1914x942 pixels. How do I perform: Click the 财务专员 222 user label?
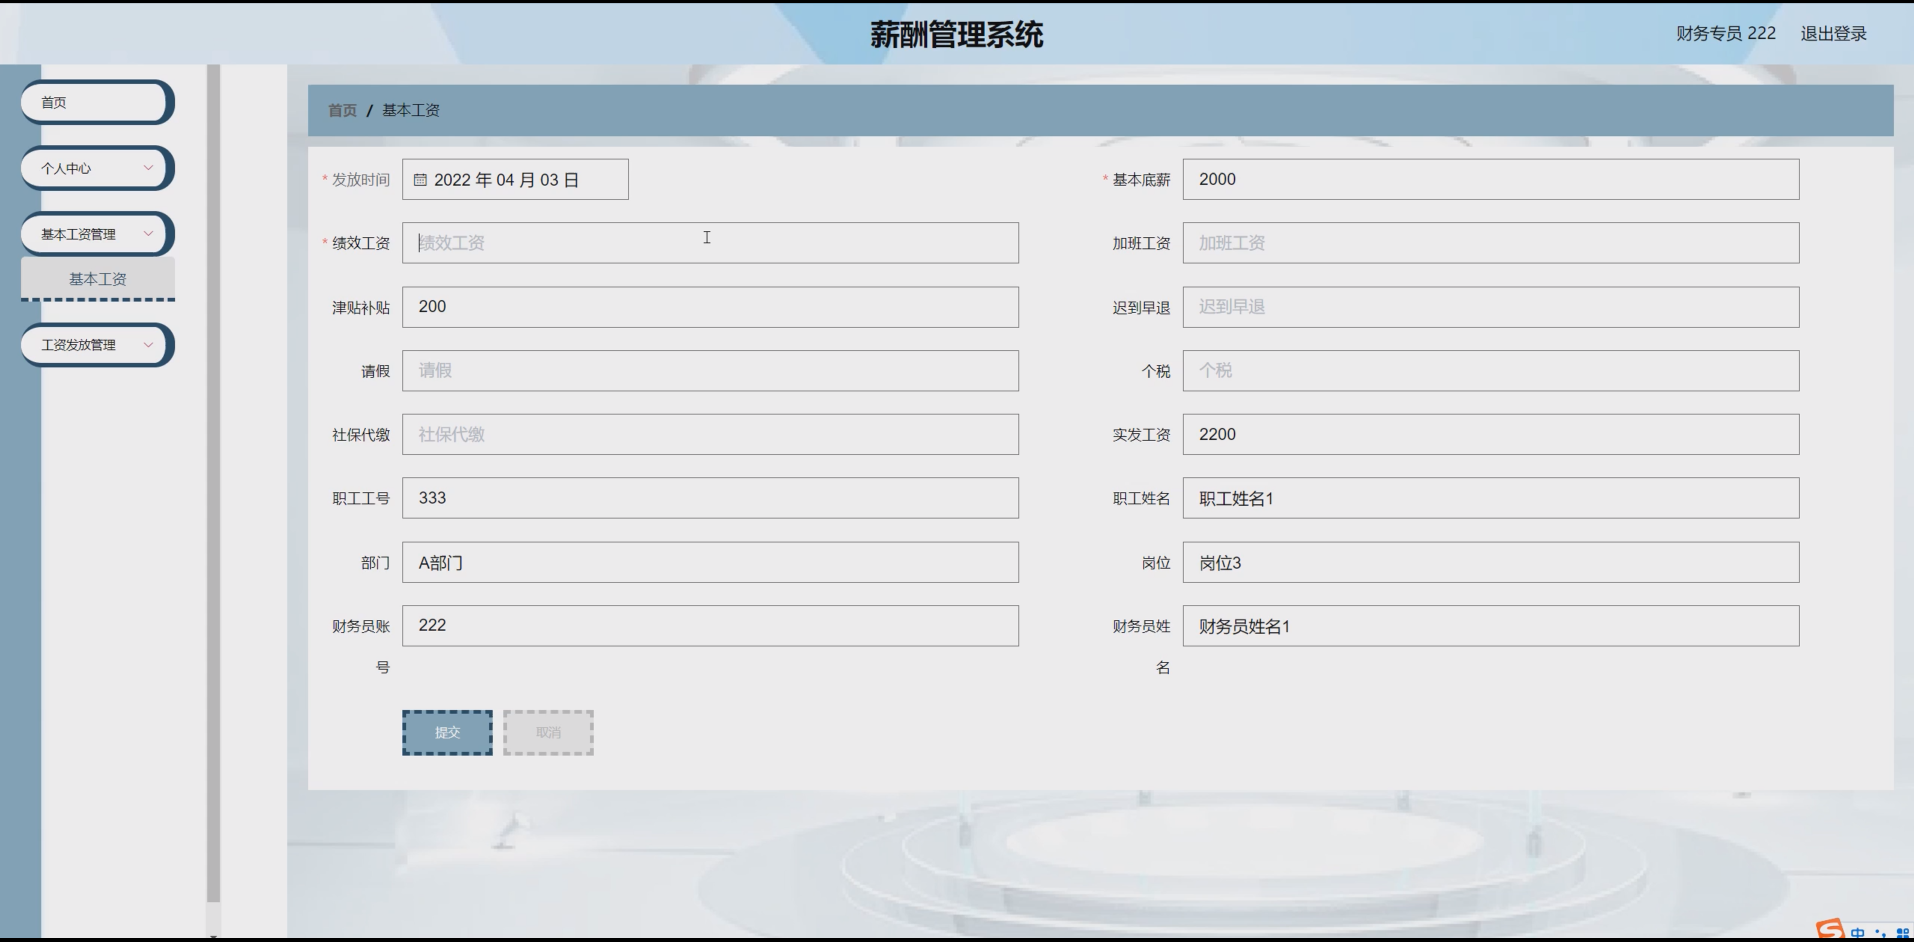tap(1726, 34)
